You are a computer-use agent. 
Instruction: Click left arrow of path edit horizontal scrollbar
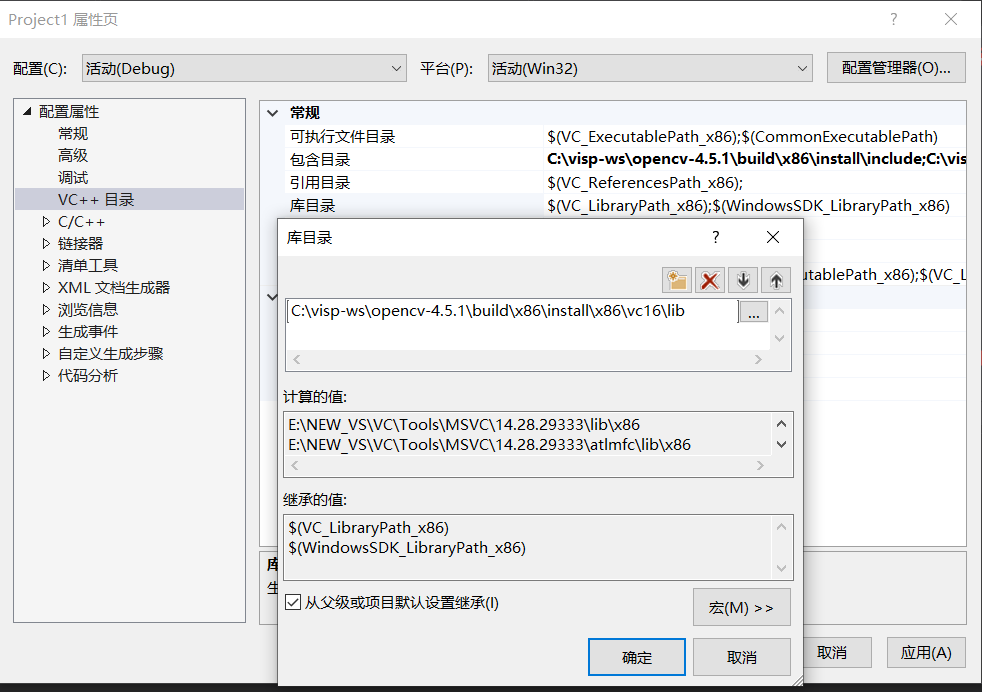coord(297,359)
